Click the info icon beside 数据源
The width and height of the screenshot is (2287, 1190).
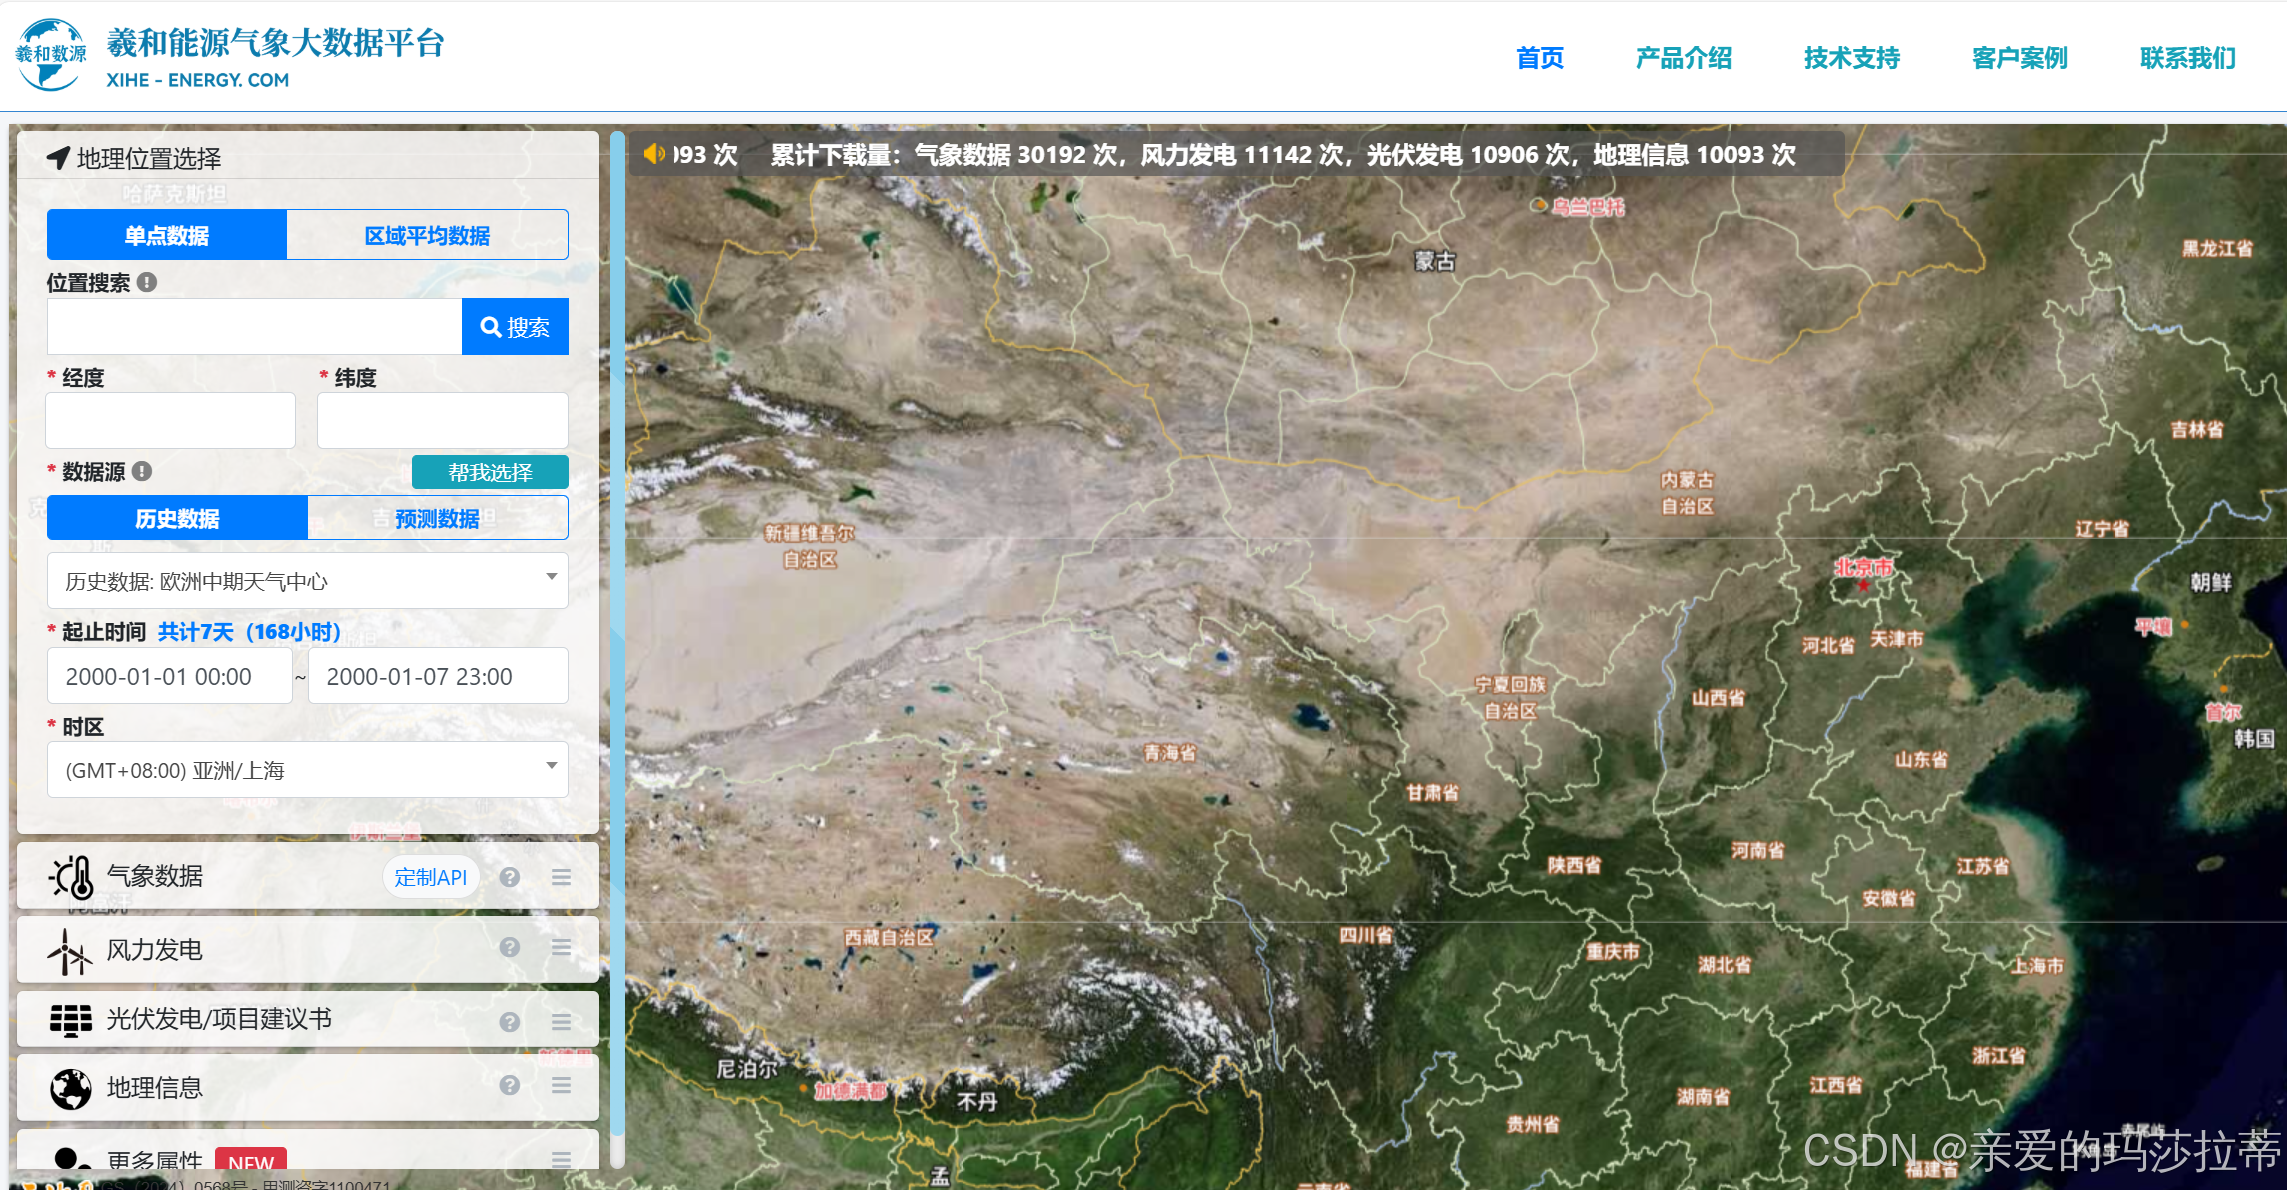pos(142,471)
